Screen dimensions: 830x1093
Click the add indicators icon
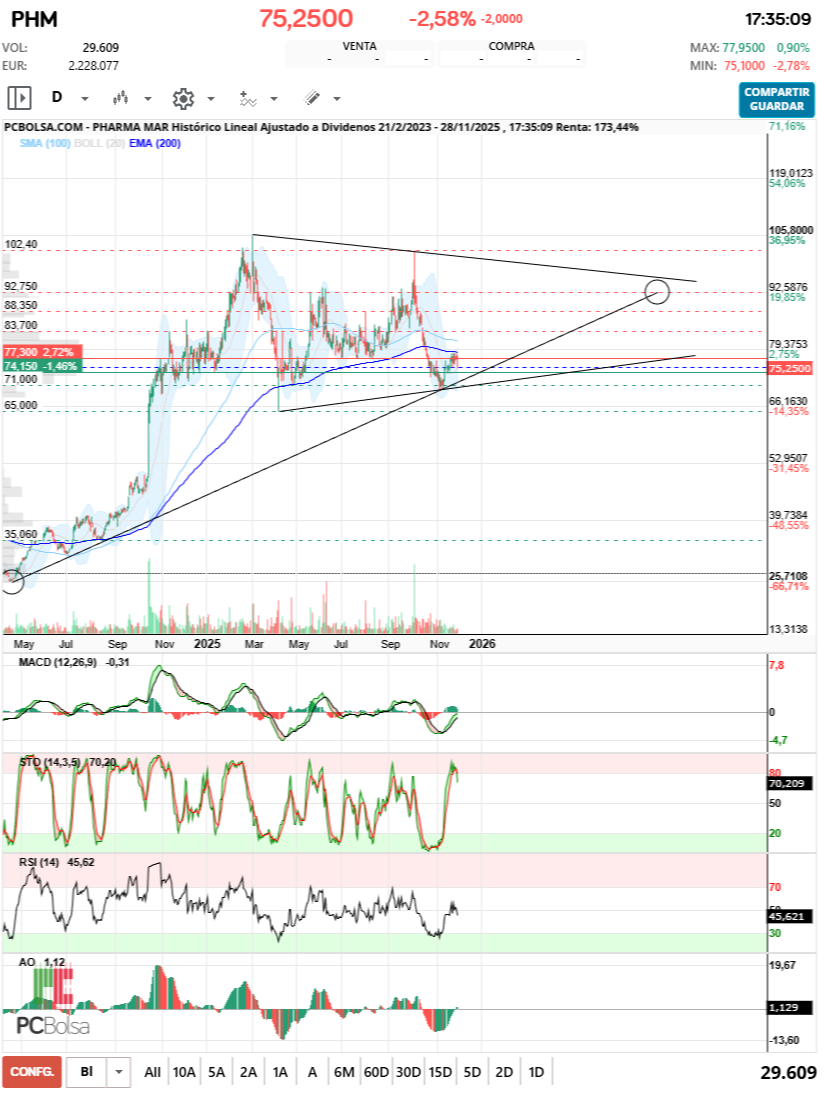click(x=248, y=98)
